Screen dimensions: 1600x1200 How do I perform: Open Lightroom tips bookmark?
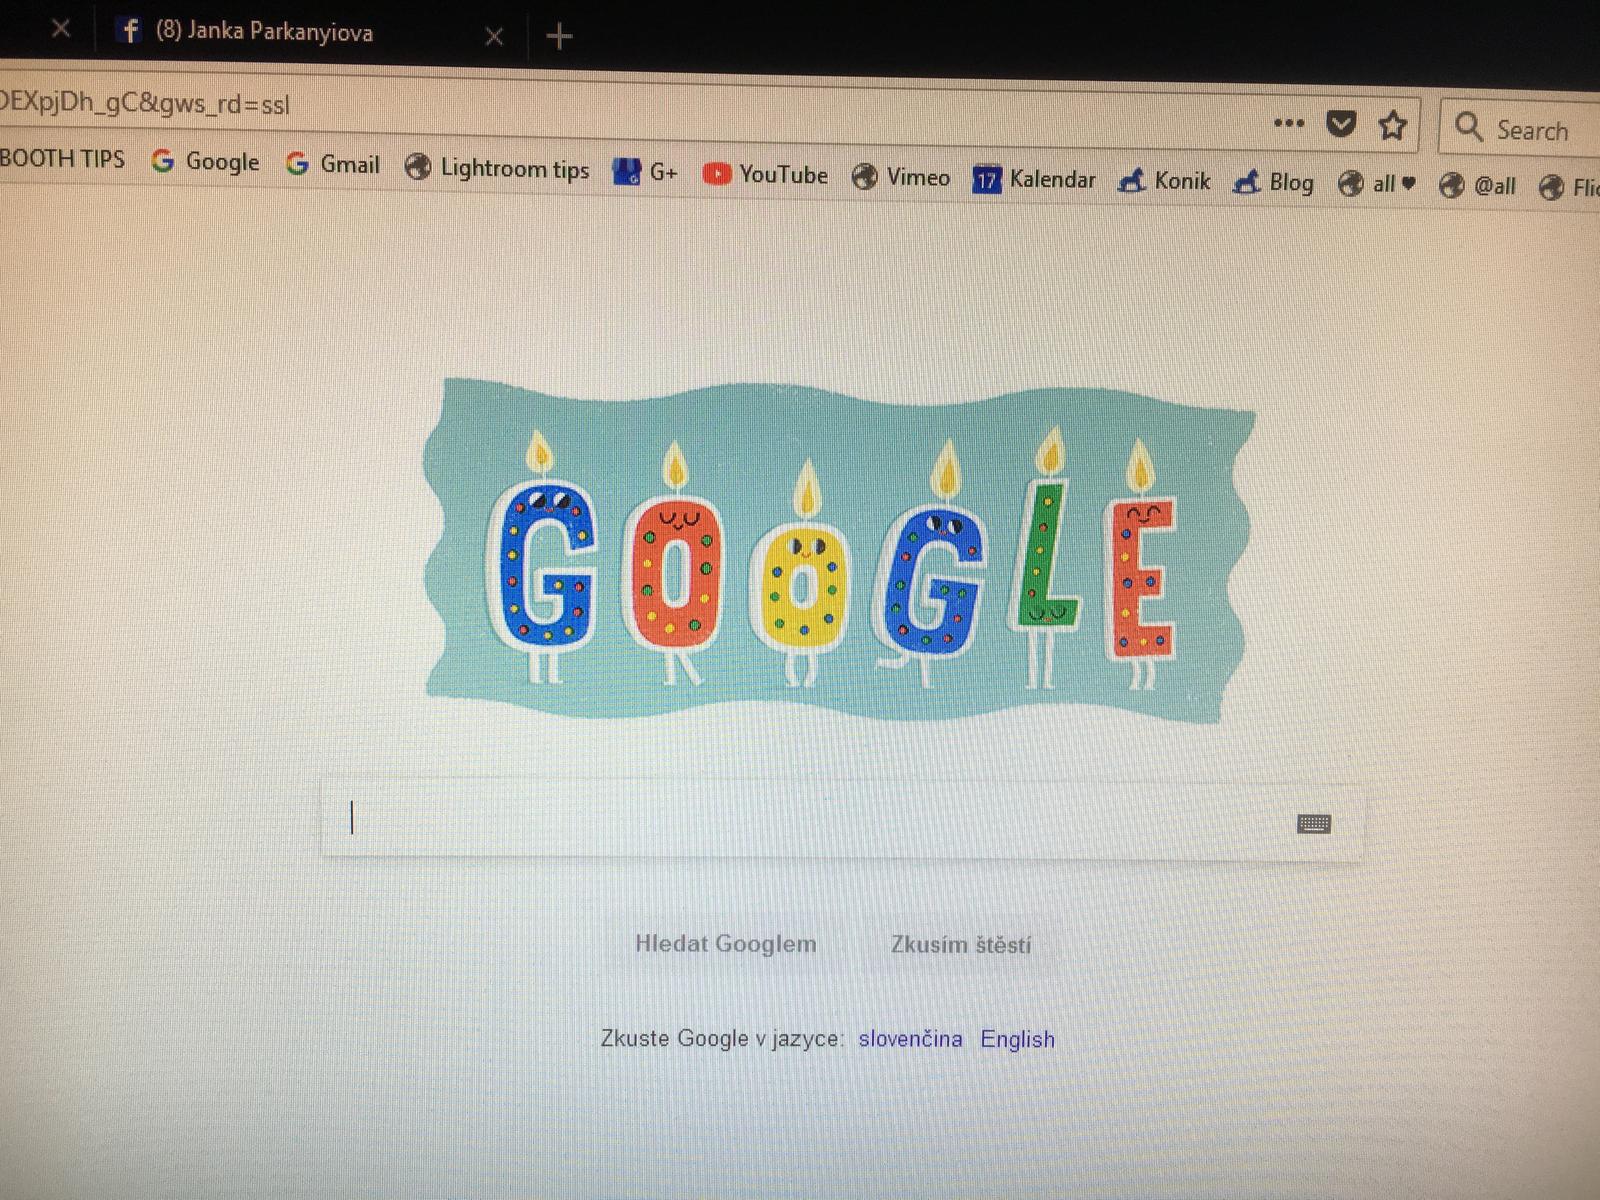(x=497, y=168)
